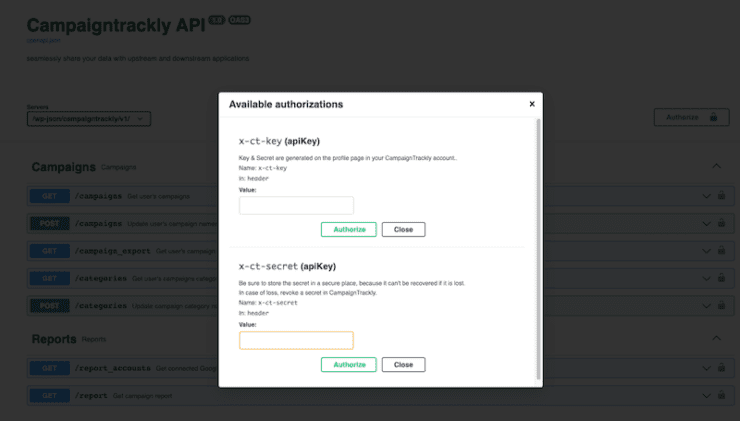Close the Available authorizations dialog with X

[532, 104]
